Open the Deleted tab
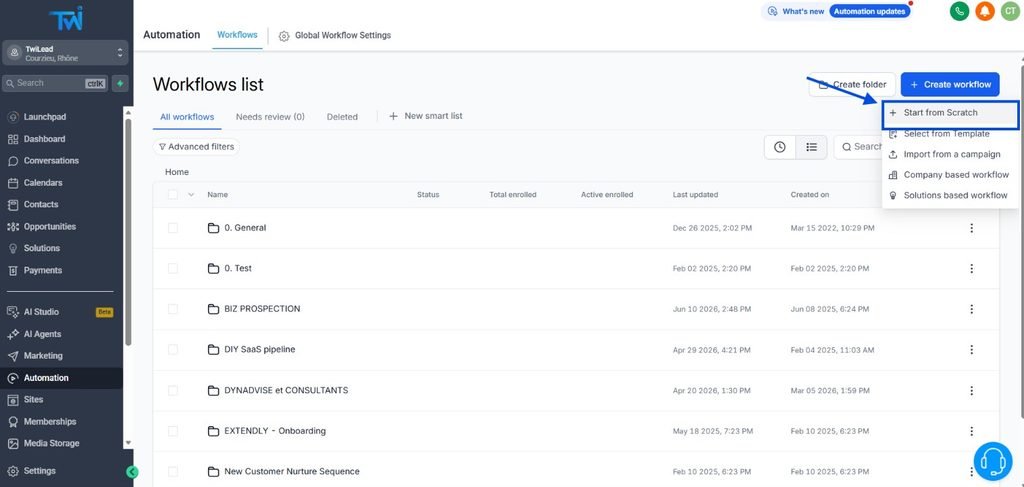 click(342, 117)
